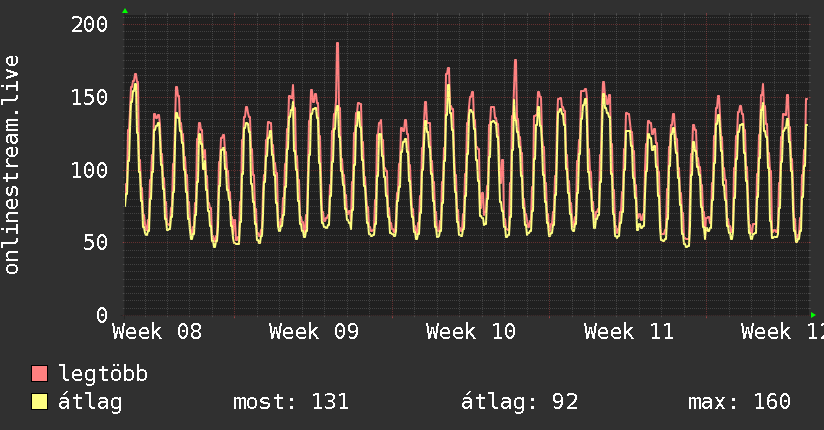Click the yellow átlag legend color swatch
Image resolution: width=824 pixels, height=430 pixels.
click(40, 402)
